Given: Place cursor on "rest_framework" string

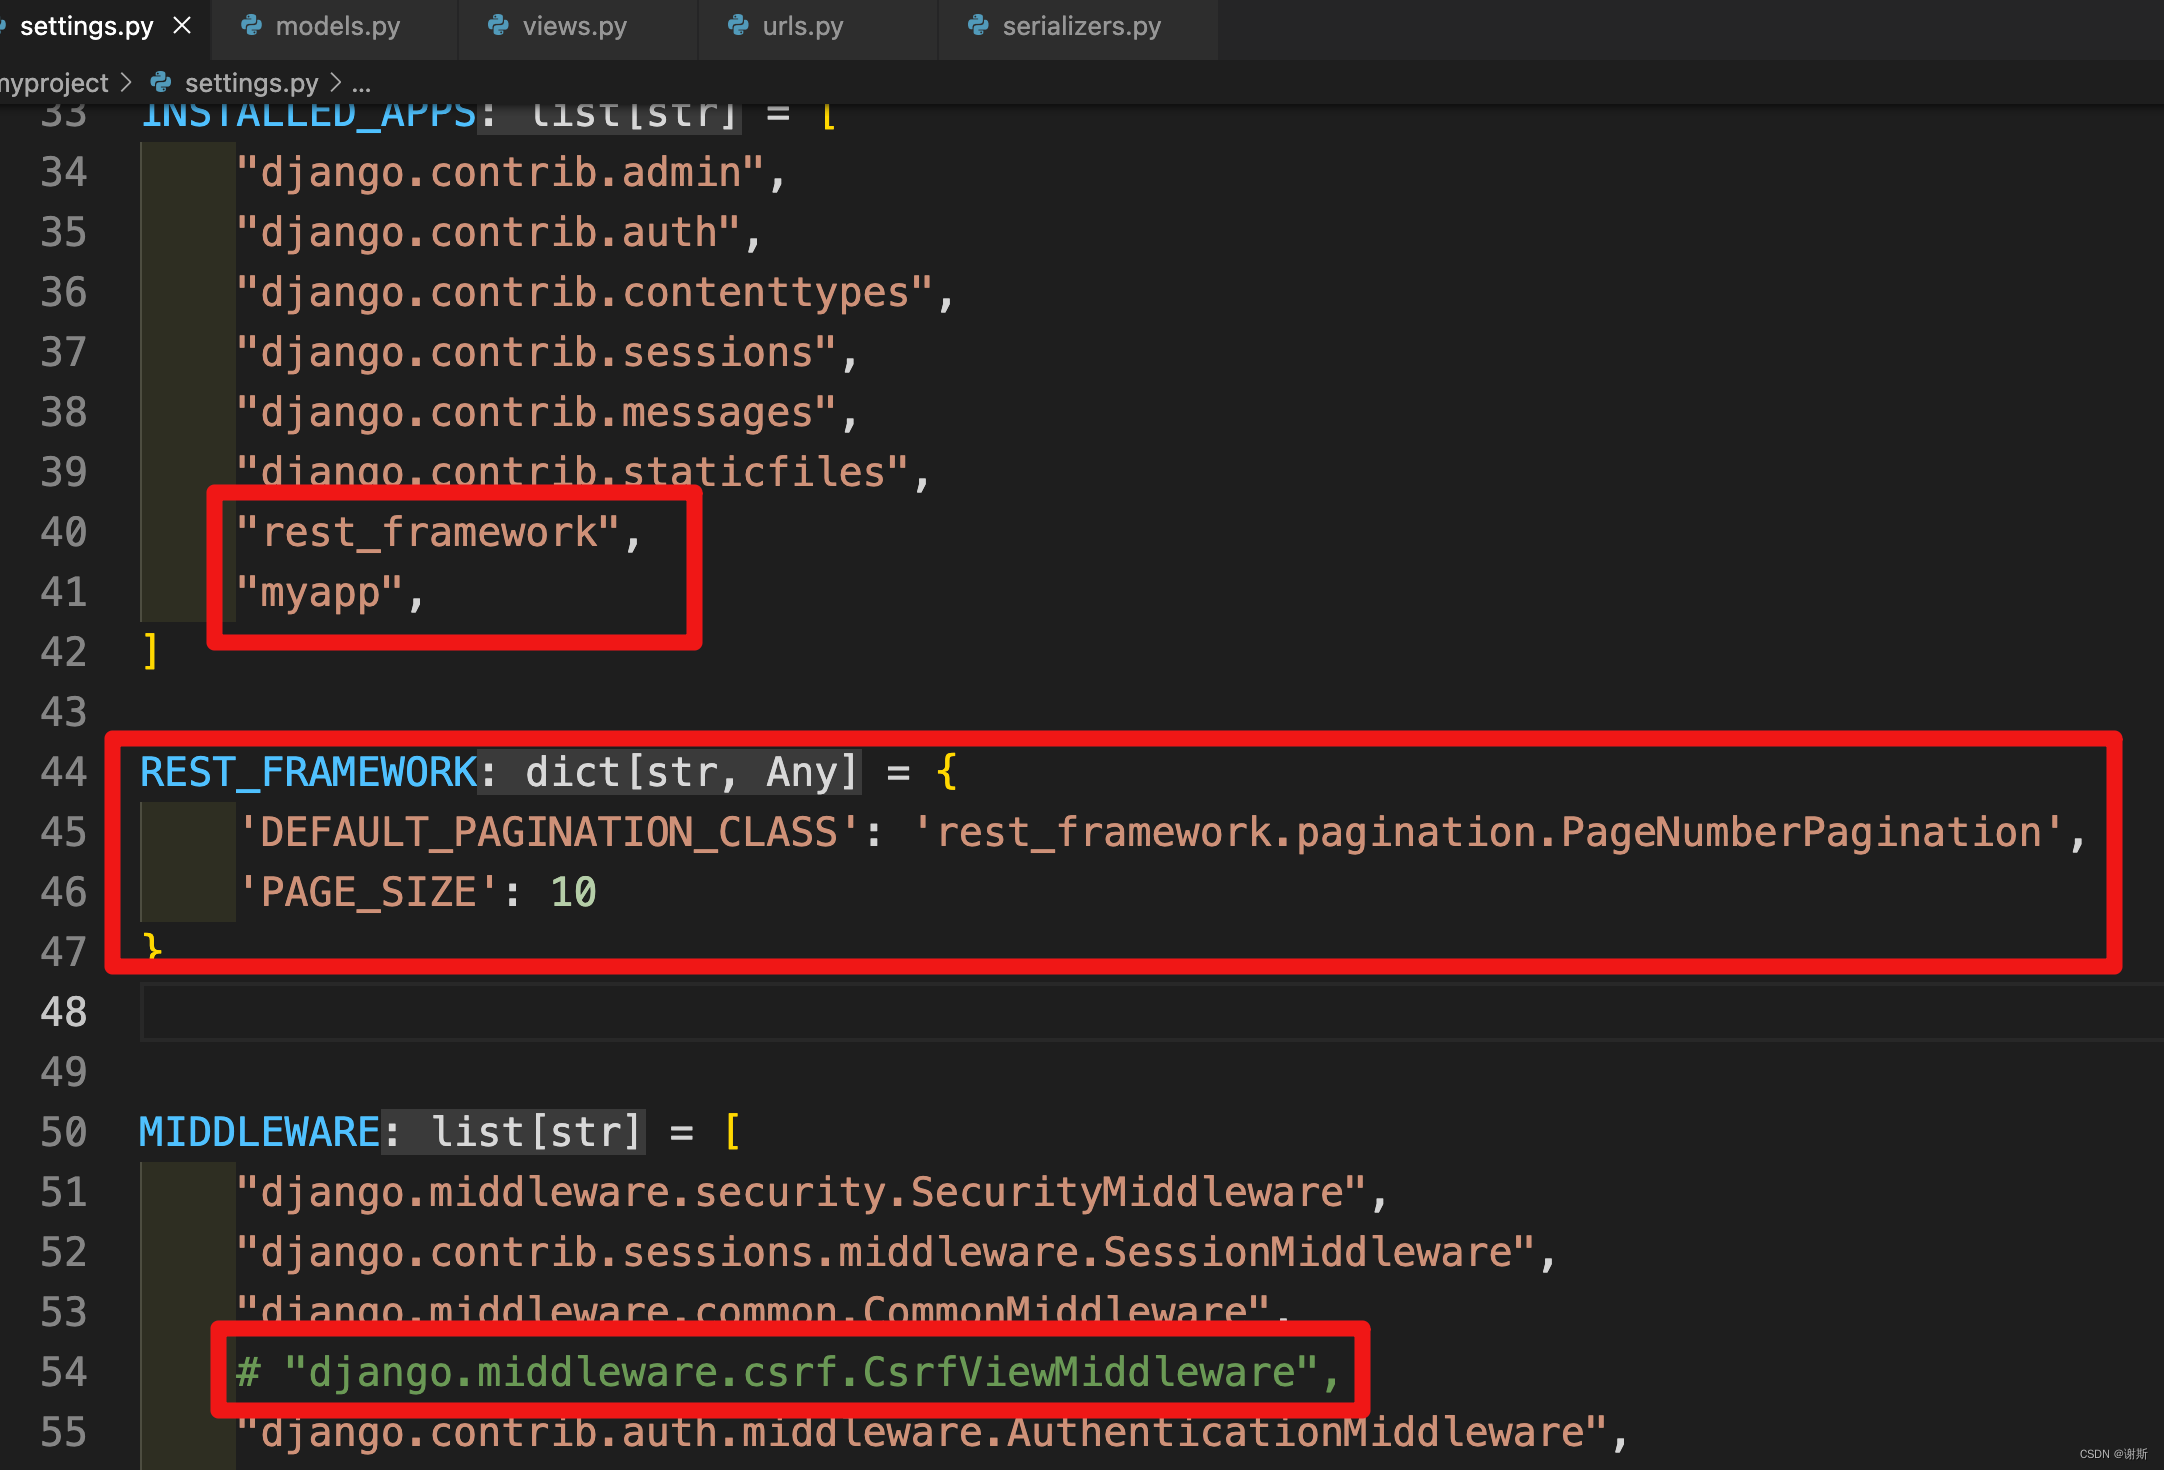Looking at the screenshot, I should point(428,532).
